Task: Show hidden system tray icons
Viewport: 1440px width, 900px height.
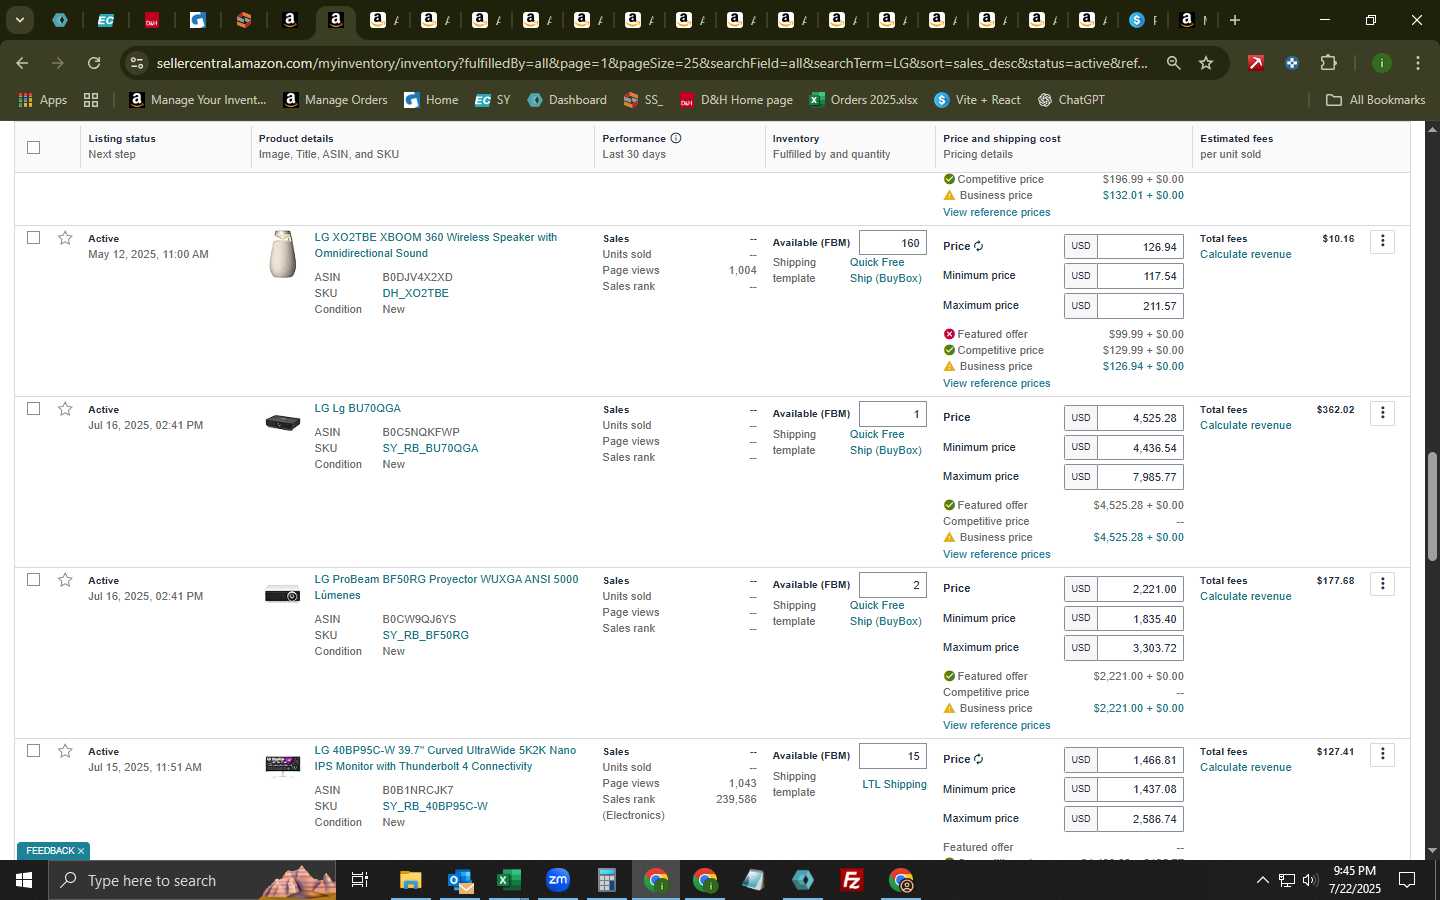Action: pos(1262,880)
